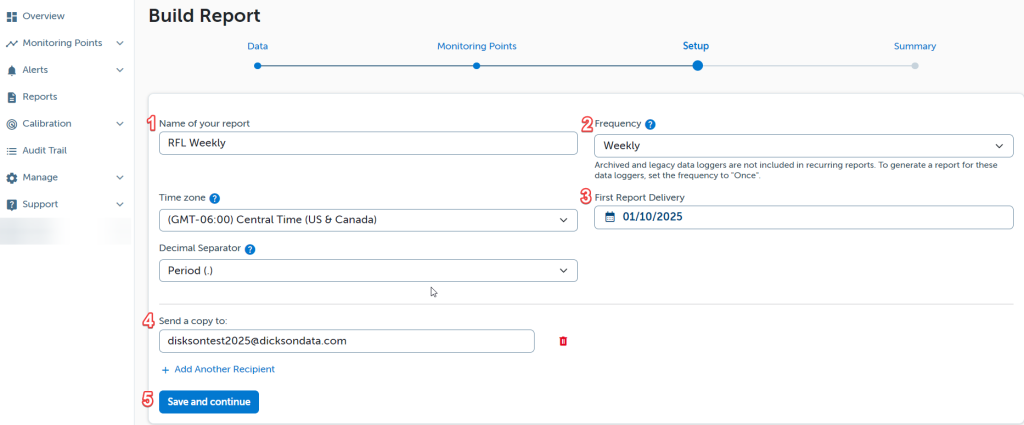Click the Decimal Separator help icon
This screenshot has height=425, width=1024.
pyautogui.click(x=250, y=249)
